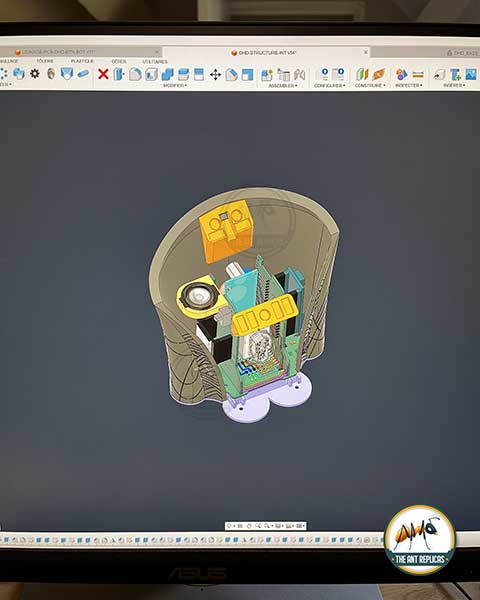
Task: Click the blue bucket-shaped tool icon
Action: click(67, 73)
